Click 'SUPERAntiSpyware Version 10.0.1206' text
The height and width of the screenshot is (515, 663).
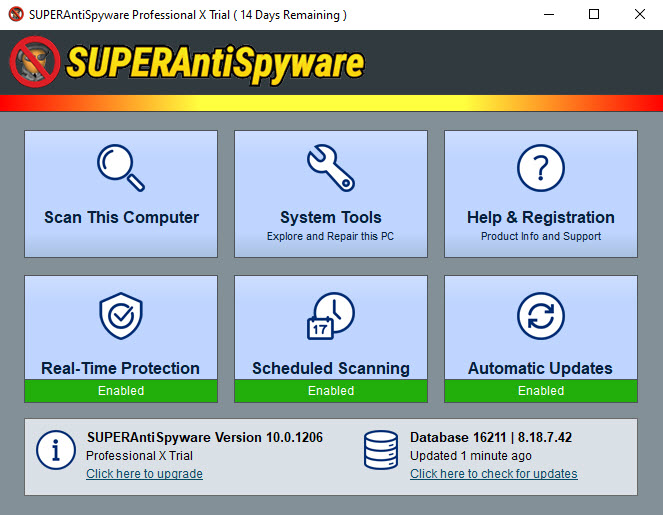click(x=205, y=437)
